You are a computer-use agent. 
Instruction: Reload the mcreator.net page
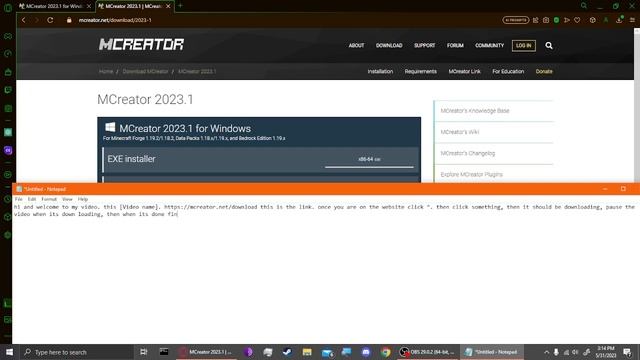(50, 20)
